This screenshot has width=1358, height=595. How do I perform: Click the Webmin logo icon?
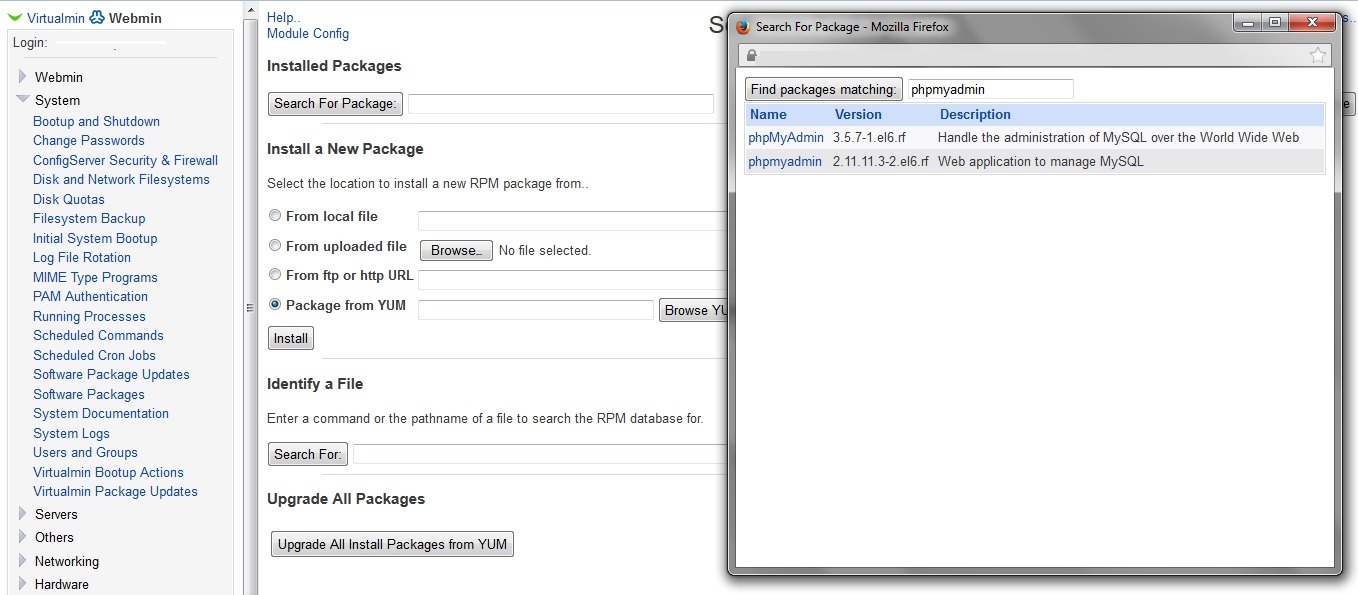(96, 18)
